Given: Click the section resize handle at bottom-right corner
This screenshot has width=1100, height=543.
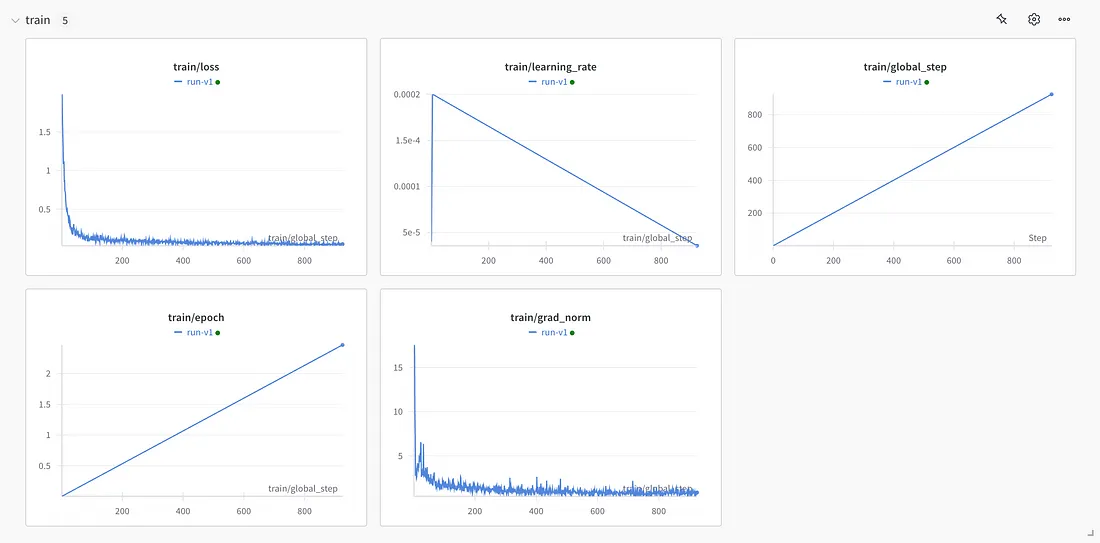Looking at the screenshot, I should coord(1089,535).
